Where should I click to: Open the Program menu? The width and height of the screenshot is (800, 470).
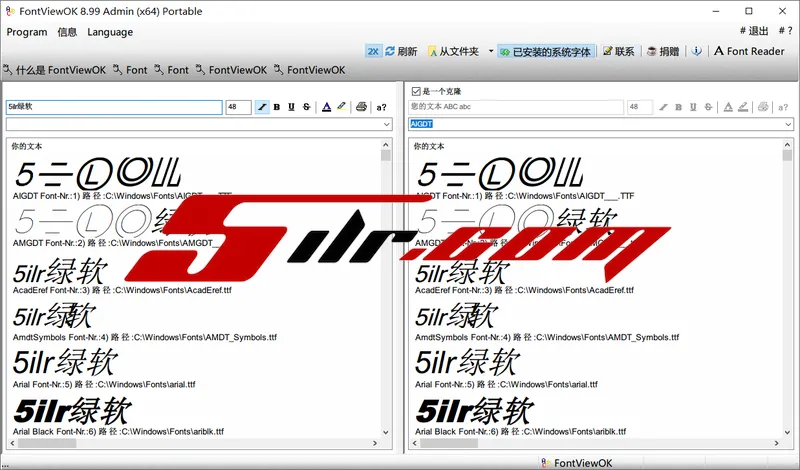point(27,32)
